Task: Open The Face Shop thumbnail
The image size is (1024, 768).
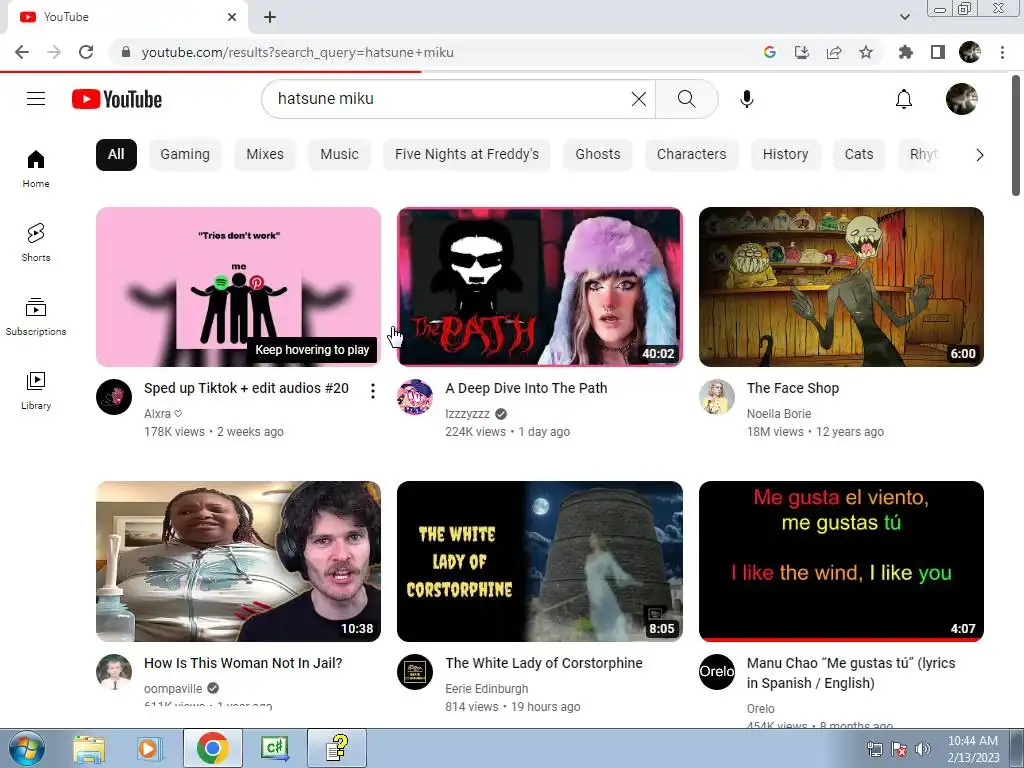Action: [841, 287]
